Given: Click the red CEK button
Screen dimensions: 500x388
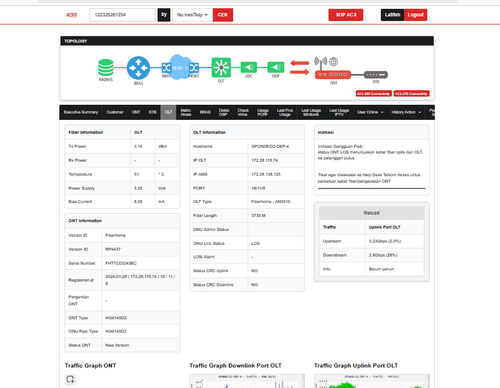Looking at the screenshot, I should pos(223,15).
